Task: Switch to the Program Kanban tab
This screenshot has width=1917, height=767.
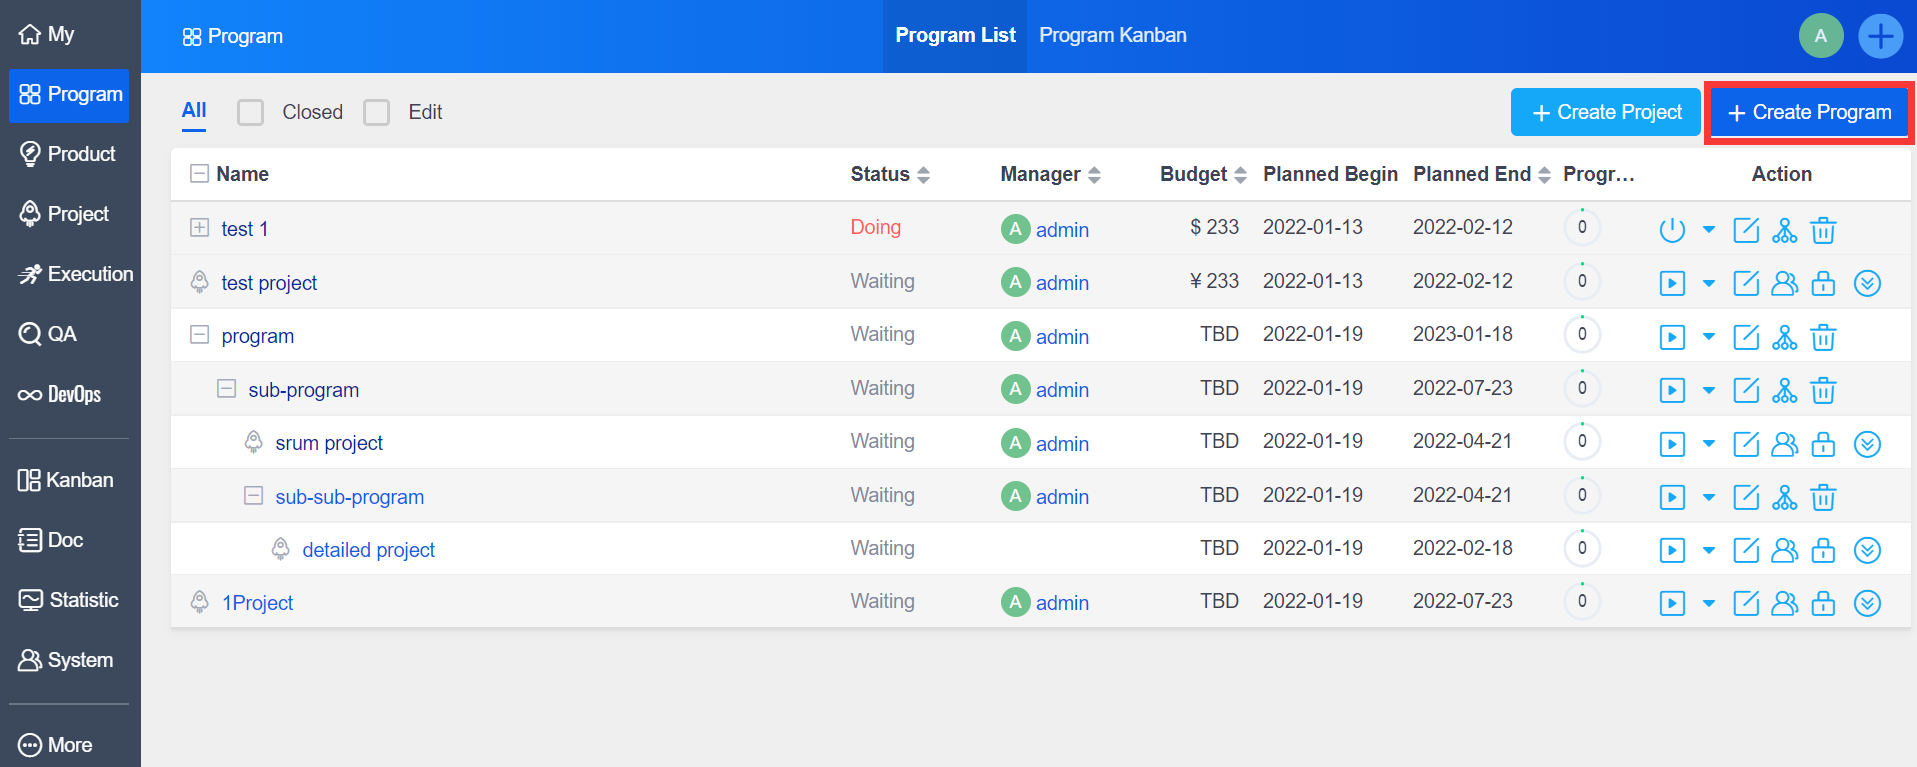Action: tap(1112, 36)
